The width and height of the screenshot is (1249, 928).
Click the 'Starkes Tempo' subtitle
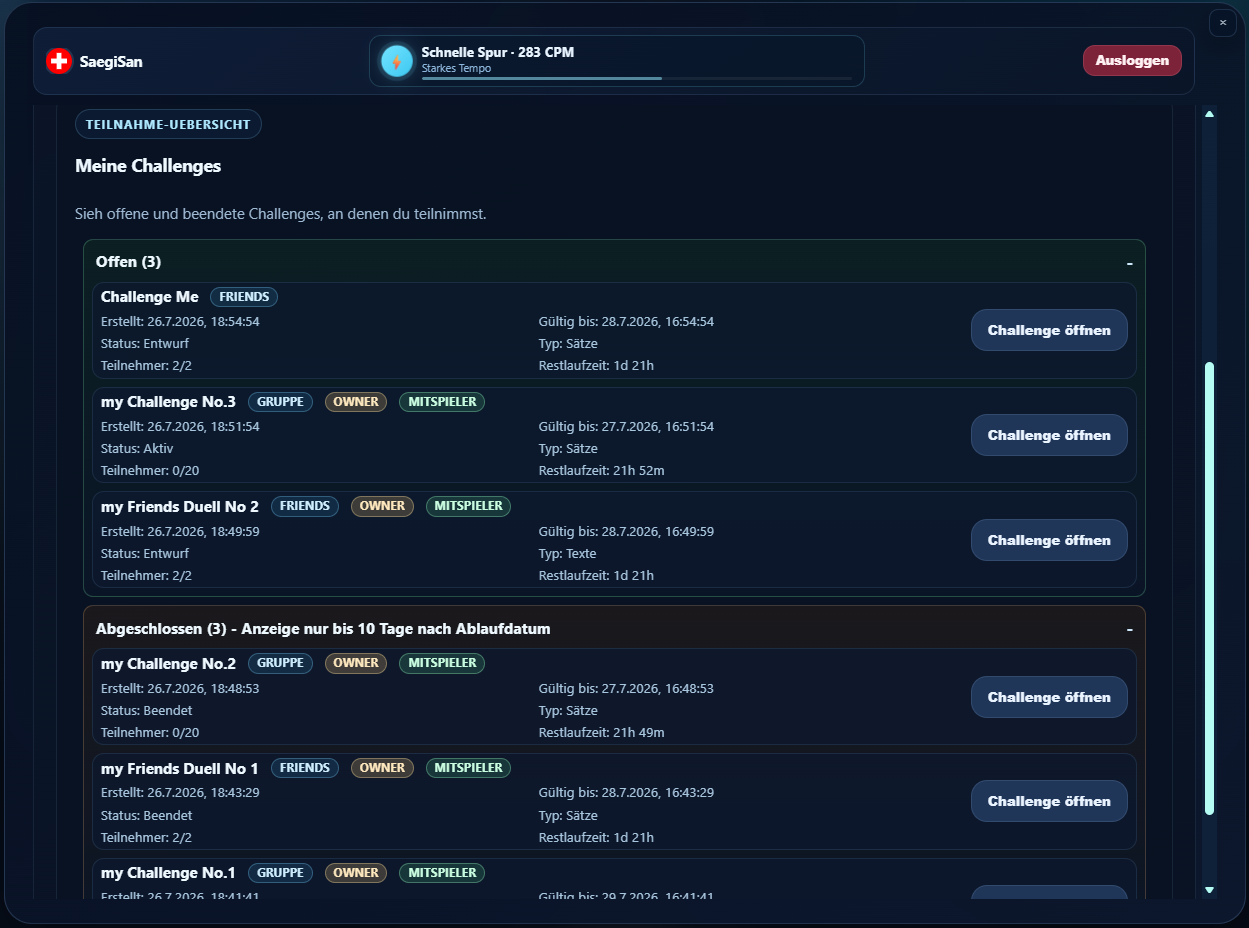[x=456, y=68]
